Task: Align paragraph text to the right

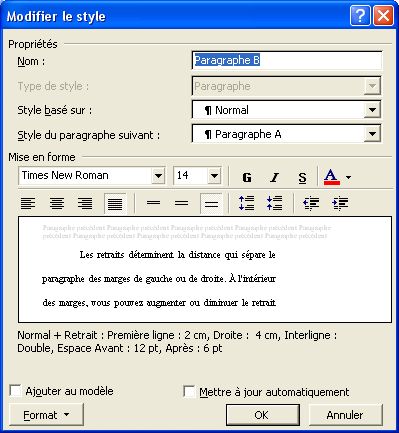Action: tap(85, 203)
